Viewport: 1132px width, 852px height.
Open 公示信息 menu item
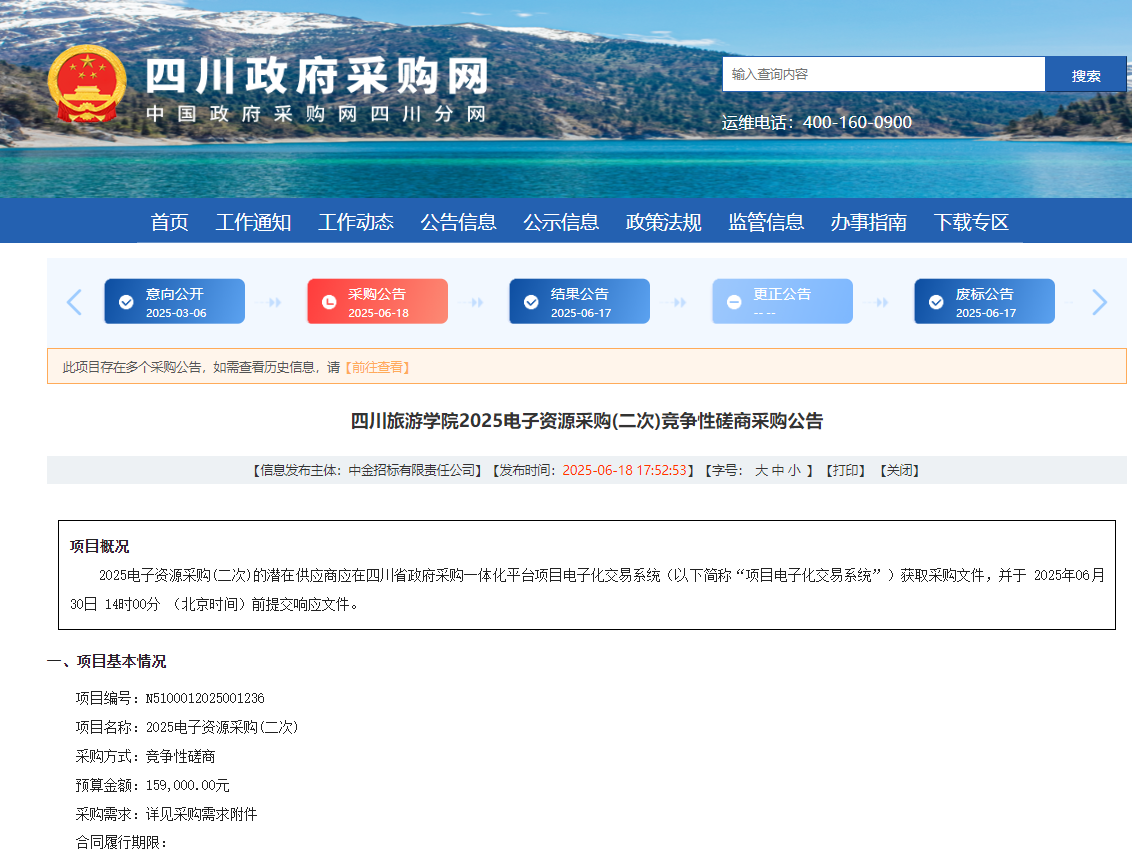[561, 222]
